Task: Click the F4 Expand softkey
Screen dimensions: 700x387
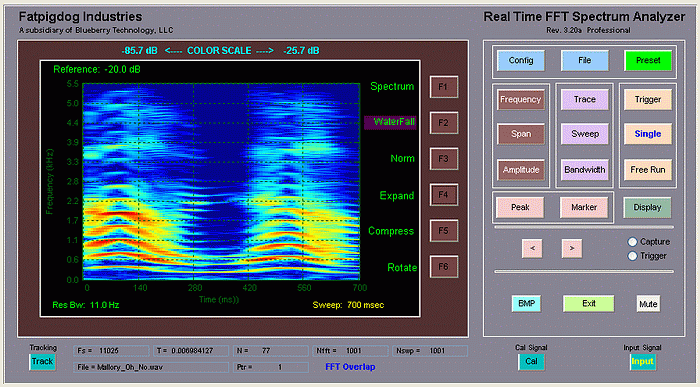Action: pos(443,195)
